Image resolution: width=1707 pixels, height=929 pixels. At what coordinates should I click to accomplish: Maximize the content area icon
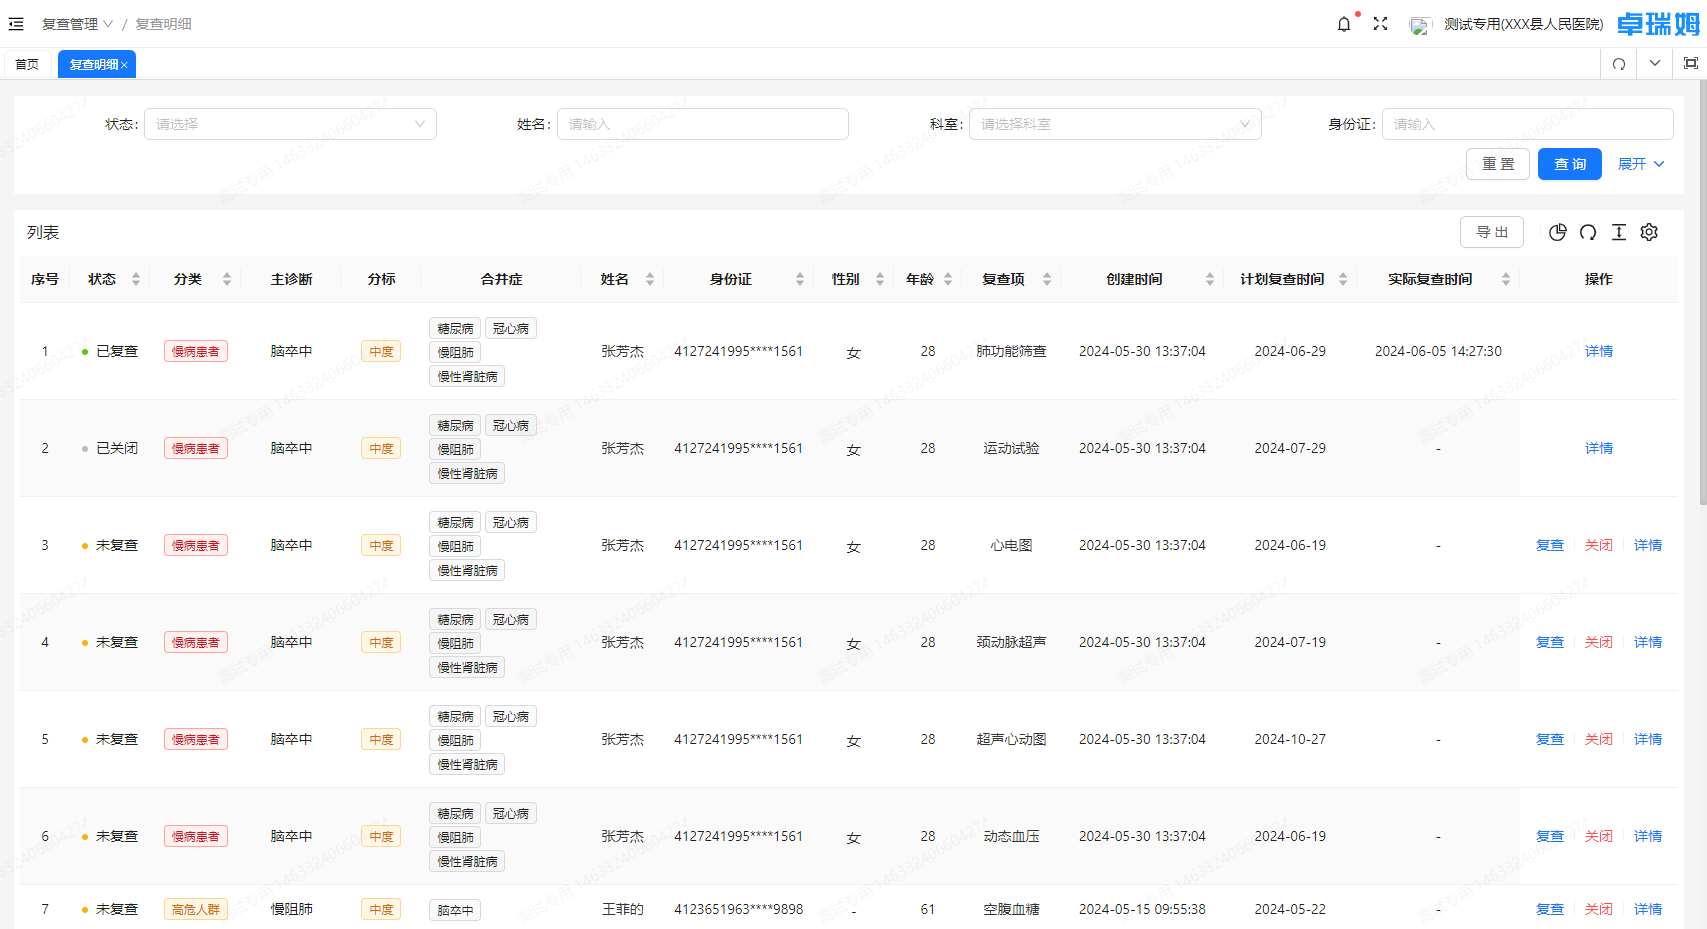coord(1691,63)
